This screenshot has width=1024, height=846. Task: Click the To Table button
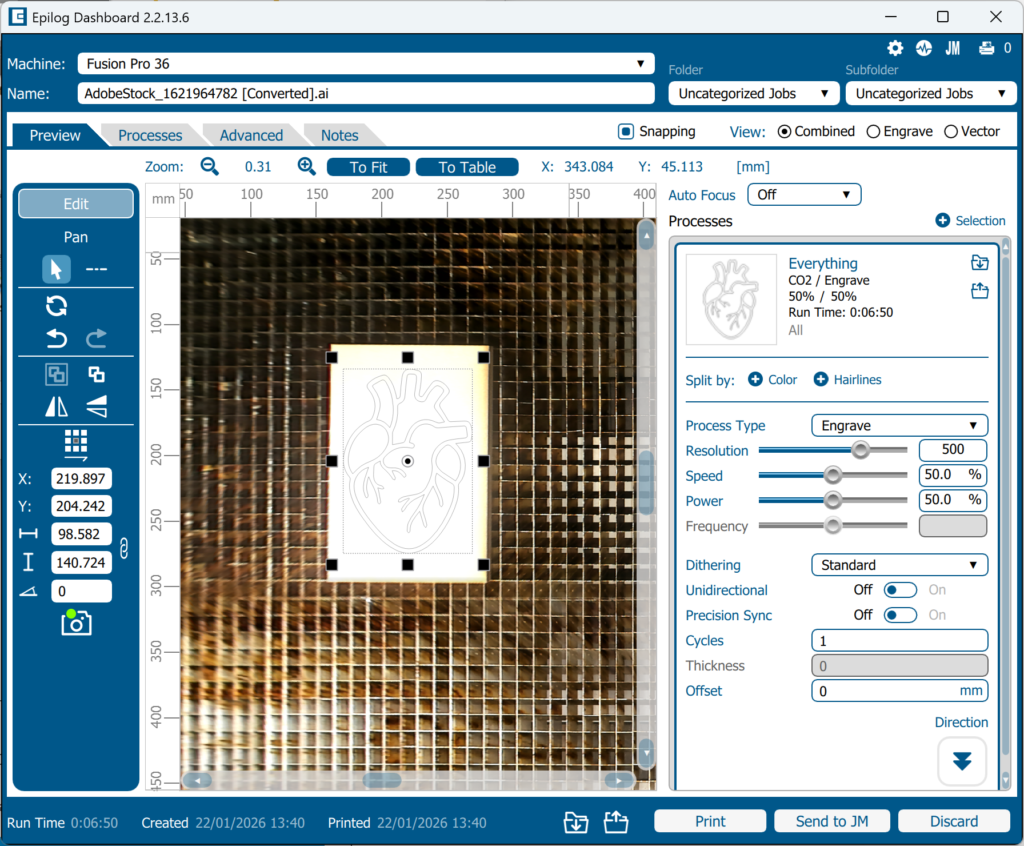click(x=467, y=167)
